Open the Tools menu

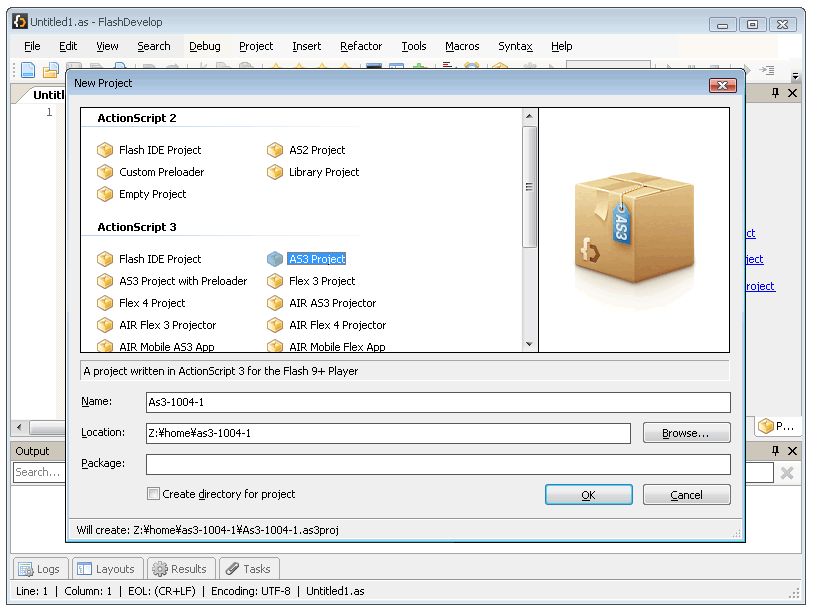click(x=414, y=46)
